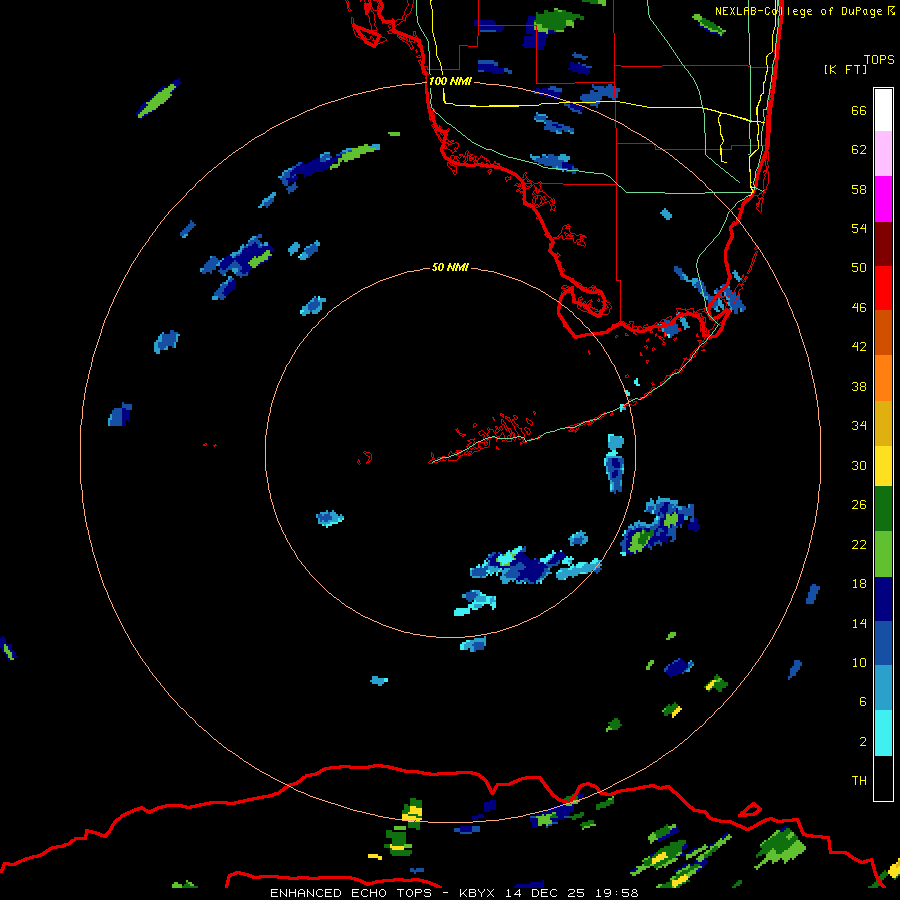Click the light pink legend swatch

click(883, 154)
